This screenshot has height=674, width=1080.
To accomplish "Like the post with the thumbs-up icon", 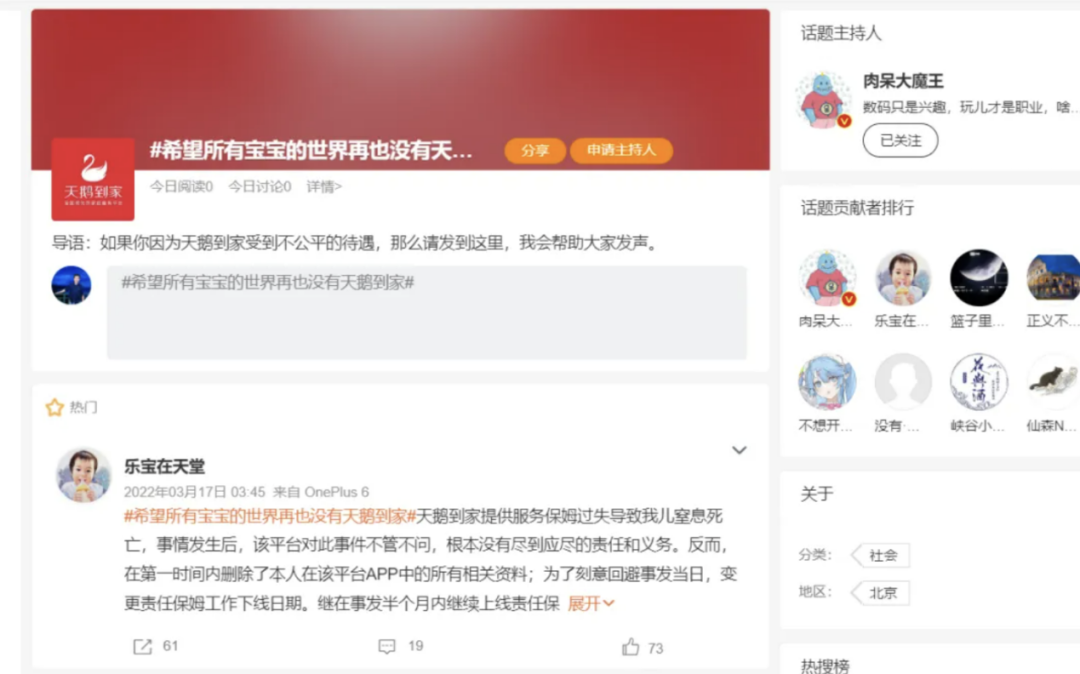I will 630,646.
